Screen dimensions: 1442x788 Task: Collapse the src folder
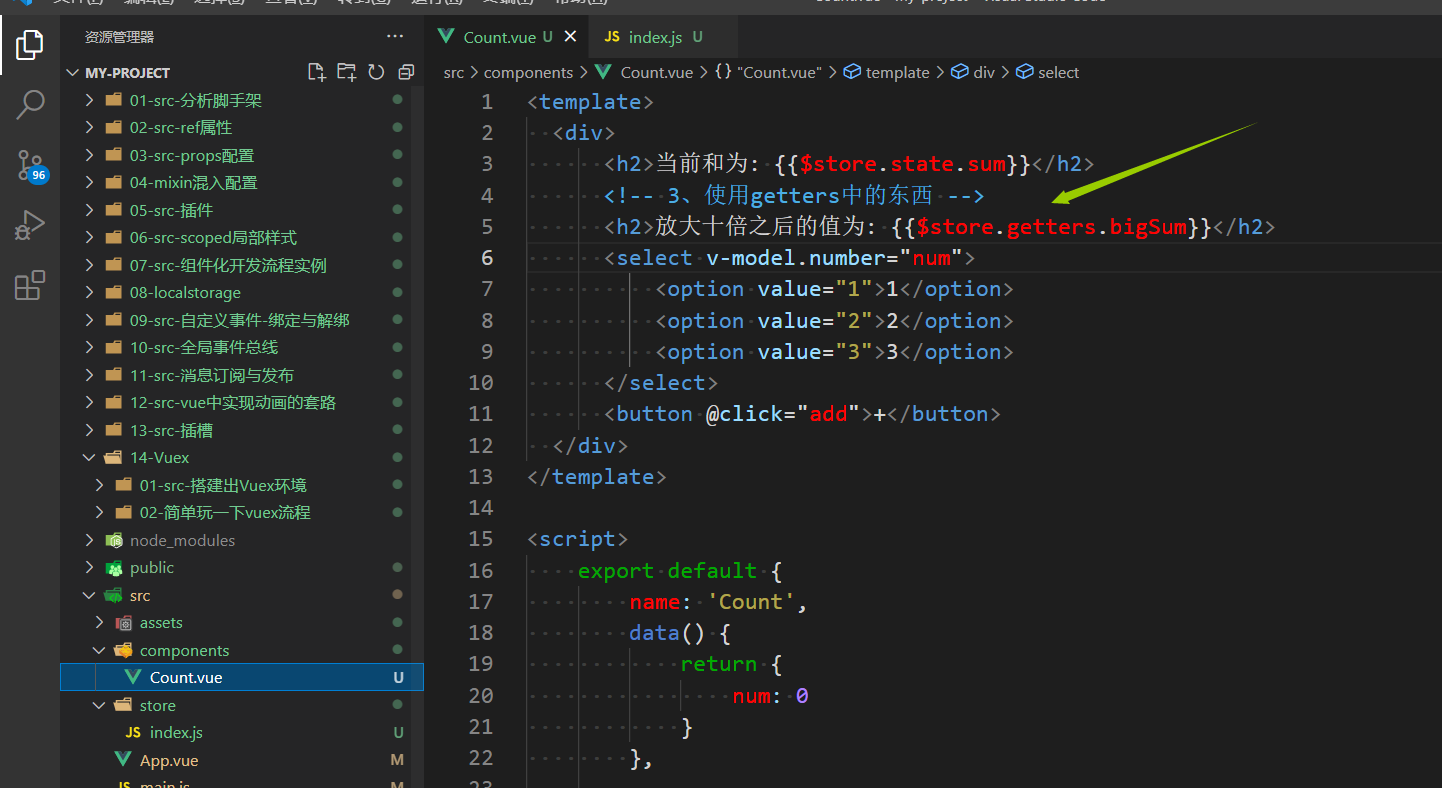pyautogui.click(x=242, y=595)
